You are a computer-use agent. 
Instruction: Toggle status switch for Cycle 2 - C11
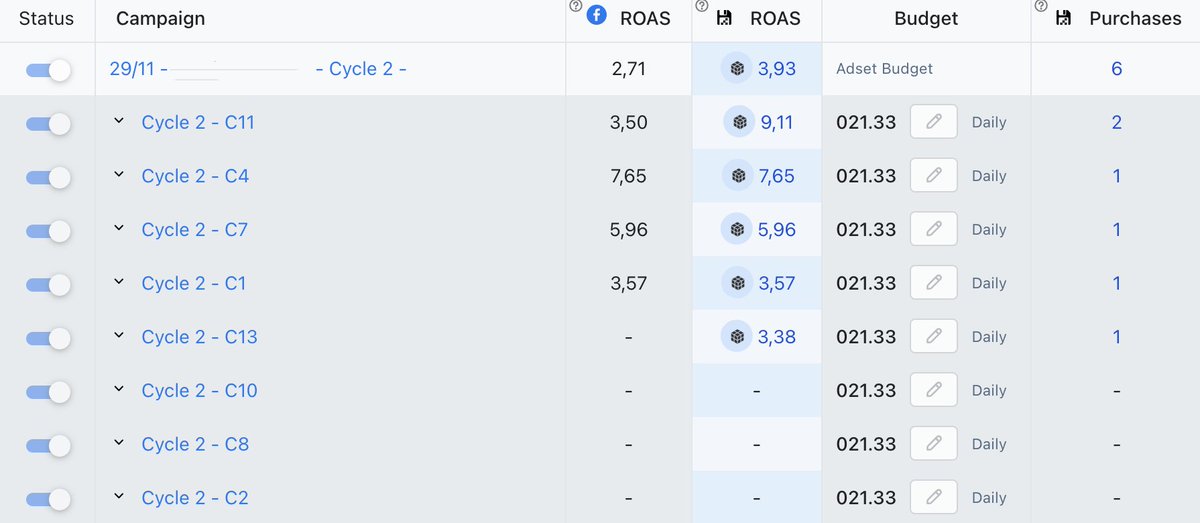pos(48,123)
